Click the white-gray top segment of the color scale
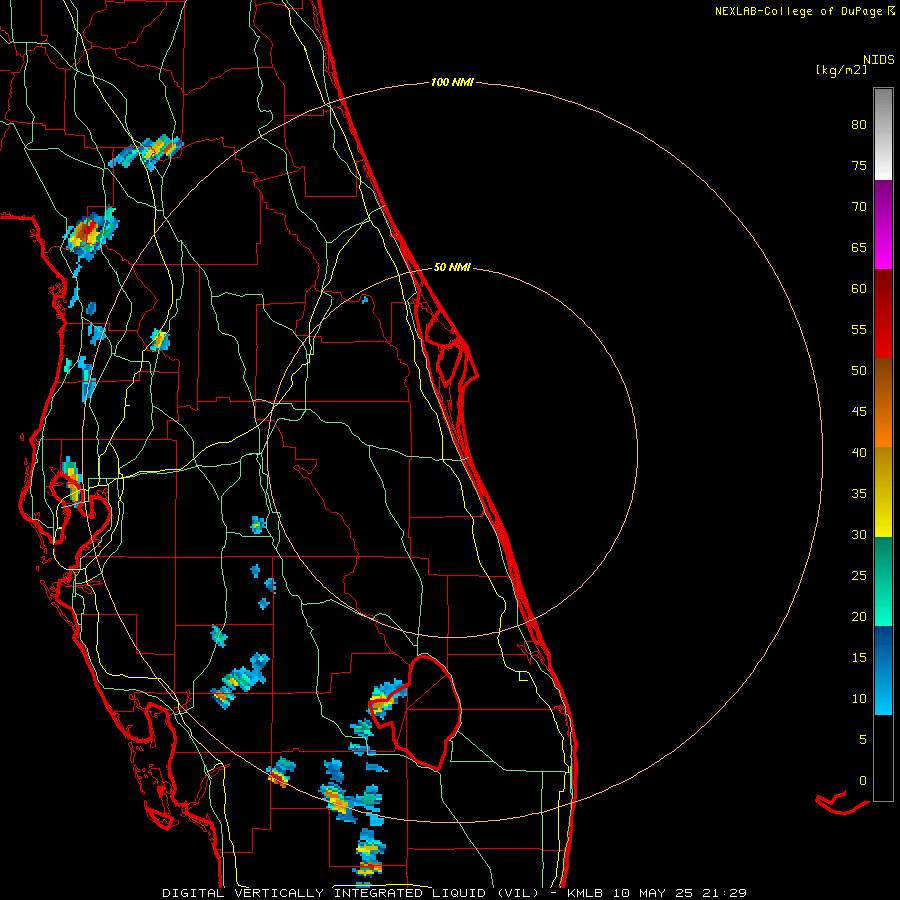 (883, 134)
